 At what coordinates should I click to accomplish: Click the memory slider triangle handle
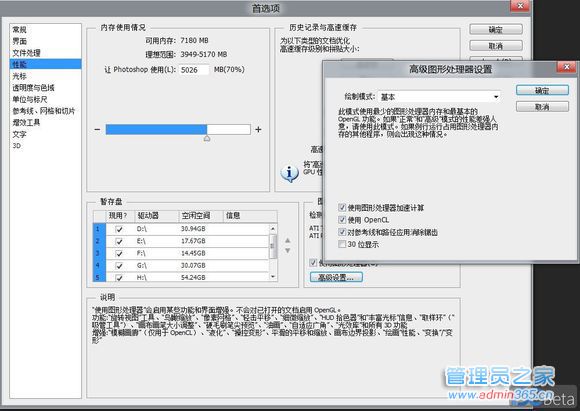coord(207,138)
